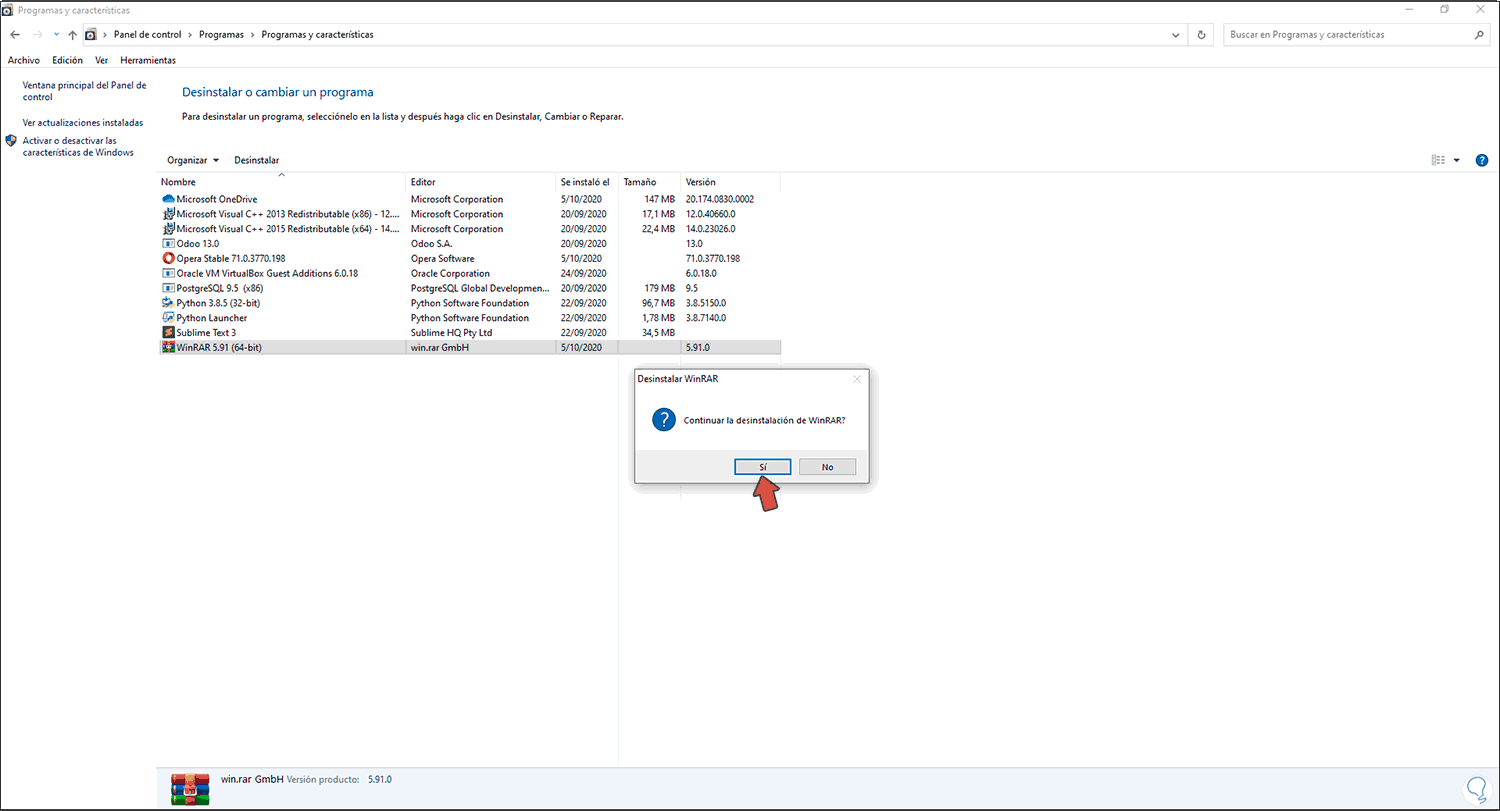Screen dimensions: 1500x811
Task: Select the Sublime Text 3 program name
Action: (206, 332)
